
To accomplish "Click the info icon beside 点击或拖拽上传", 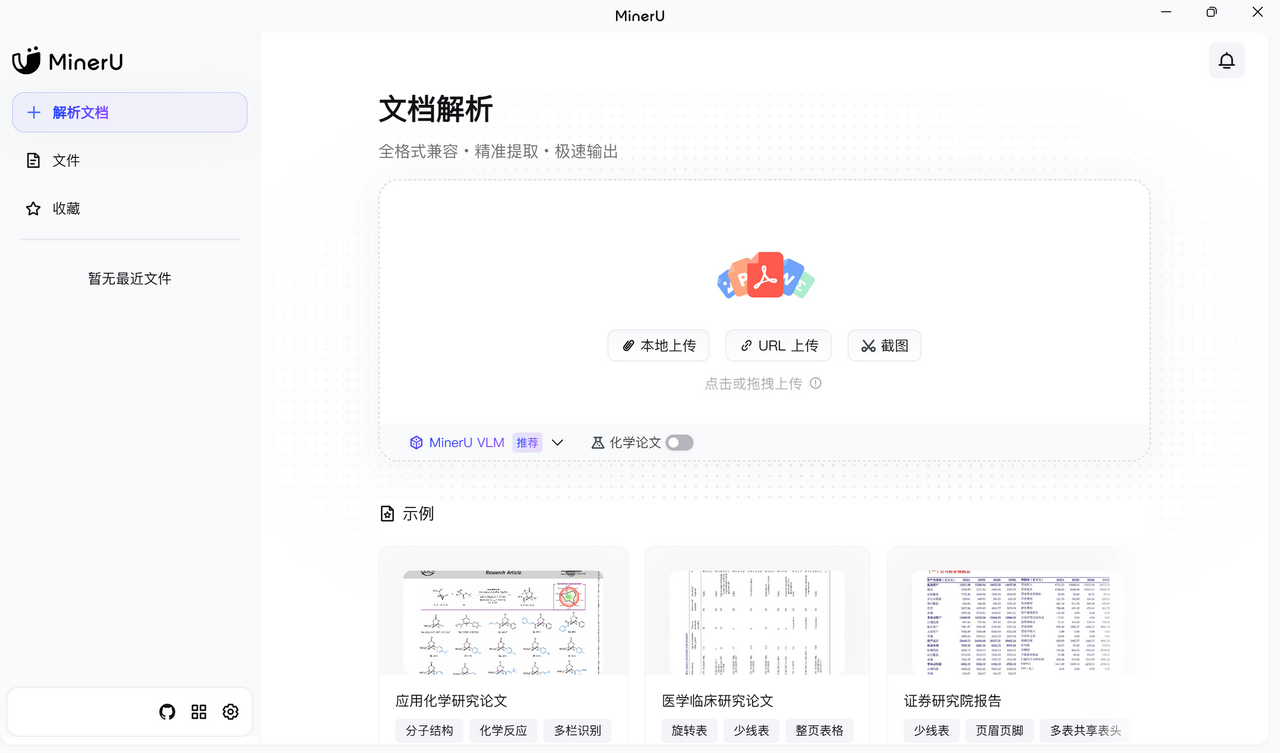I will (816, 383).
